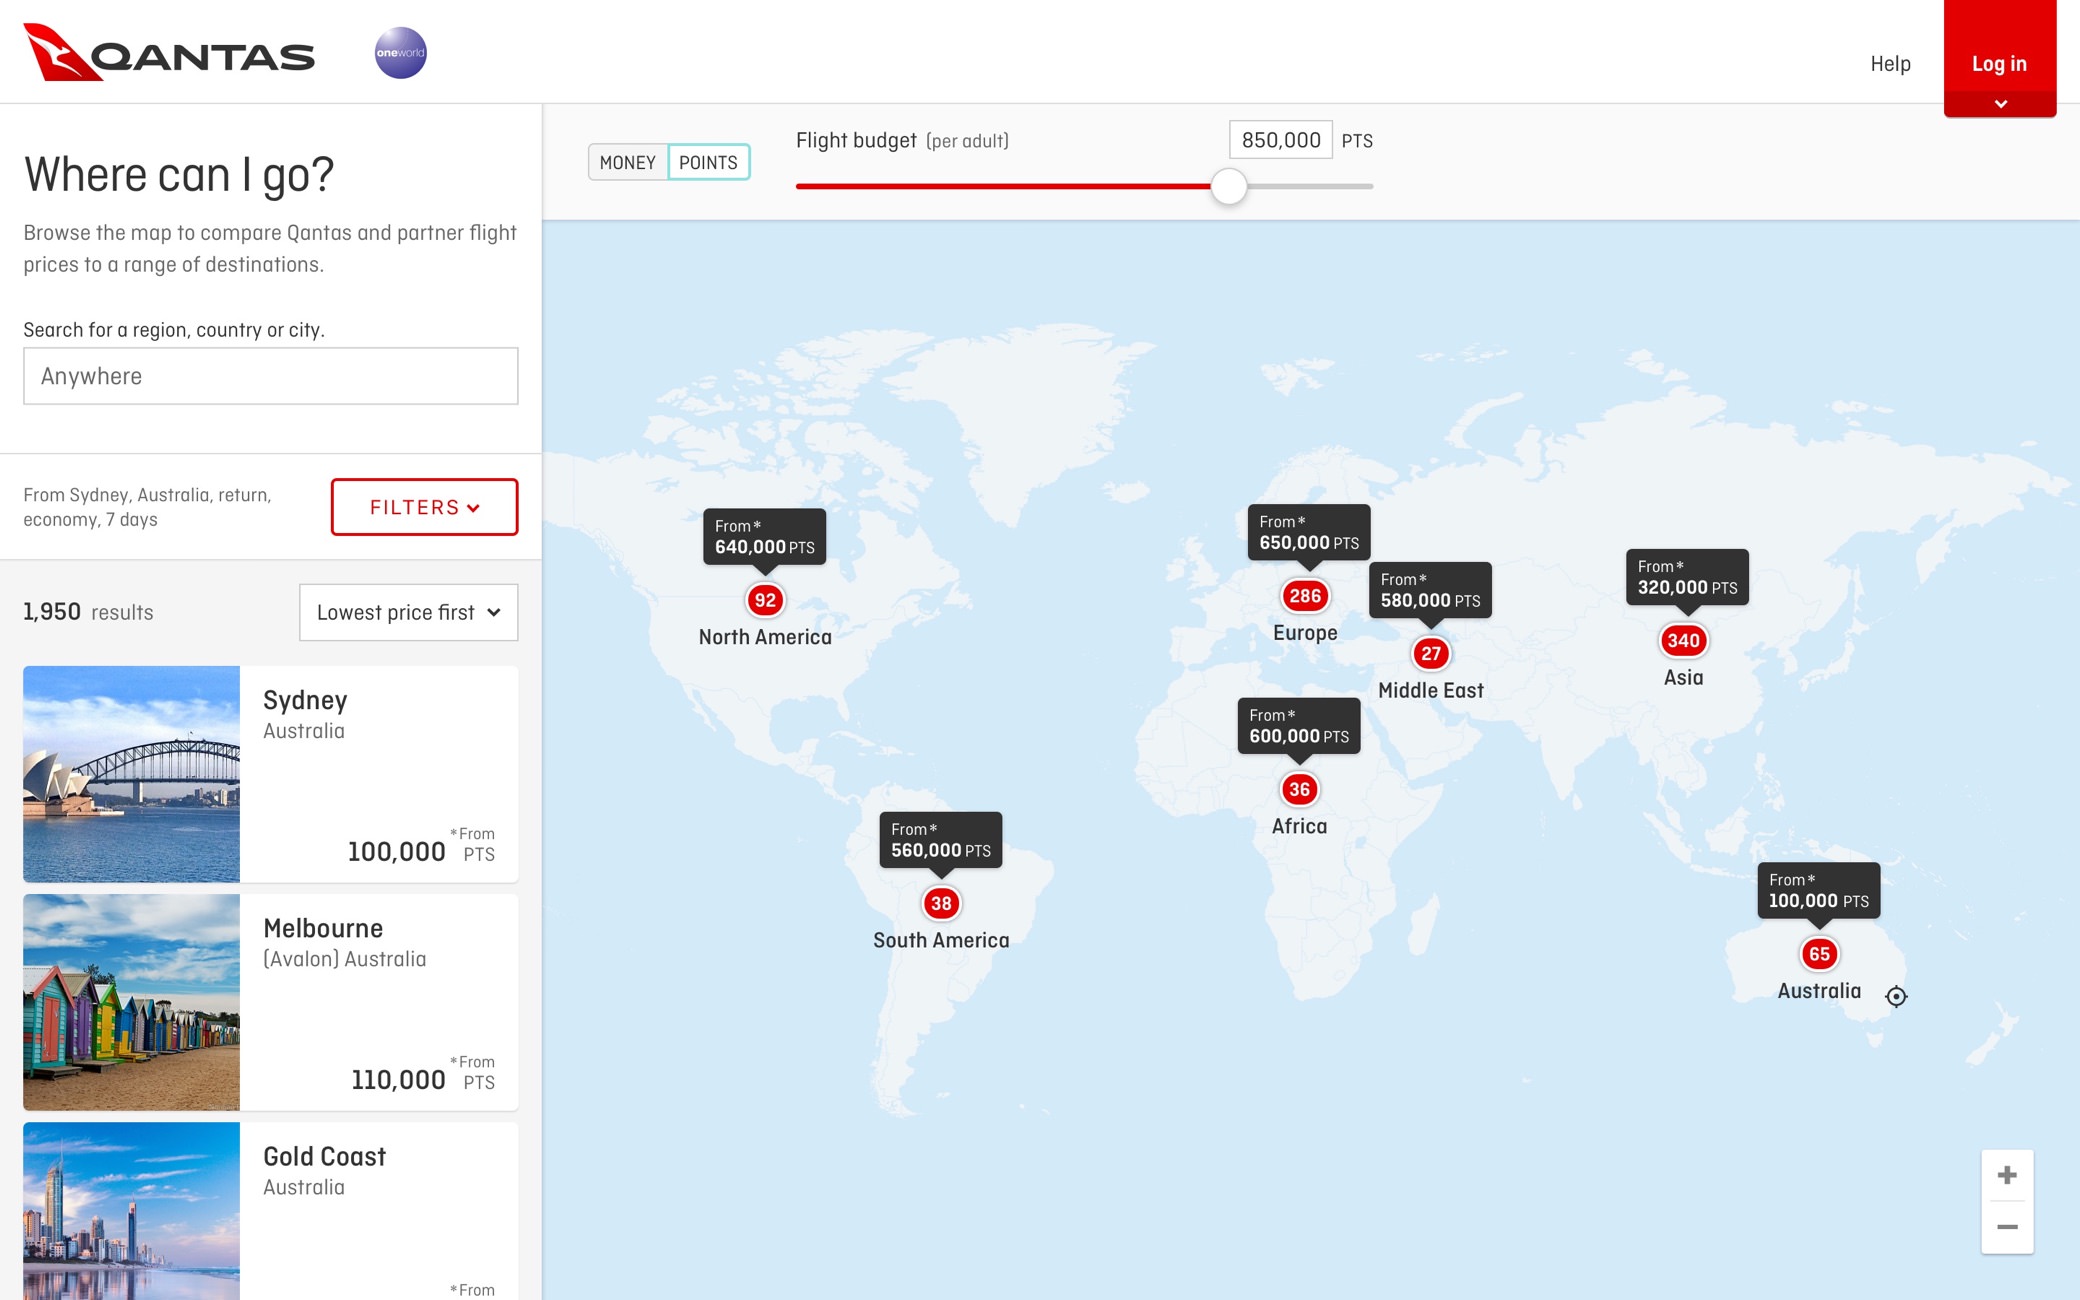
Task: Click the flight budget slider handle
Action: [x=1229, y=186]
